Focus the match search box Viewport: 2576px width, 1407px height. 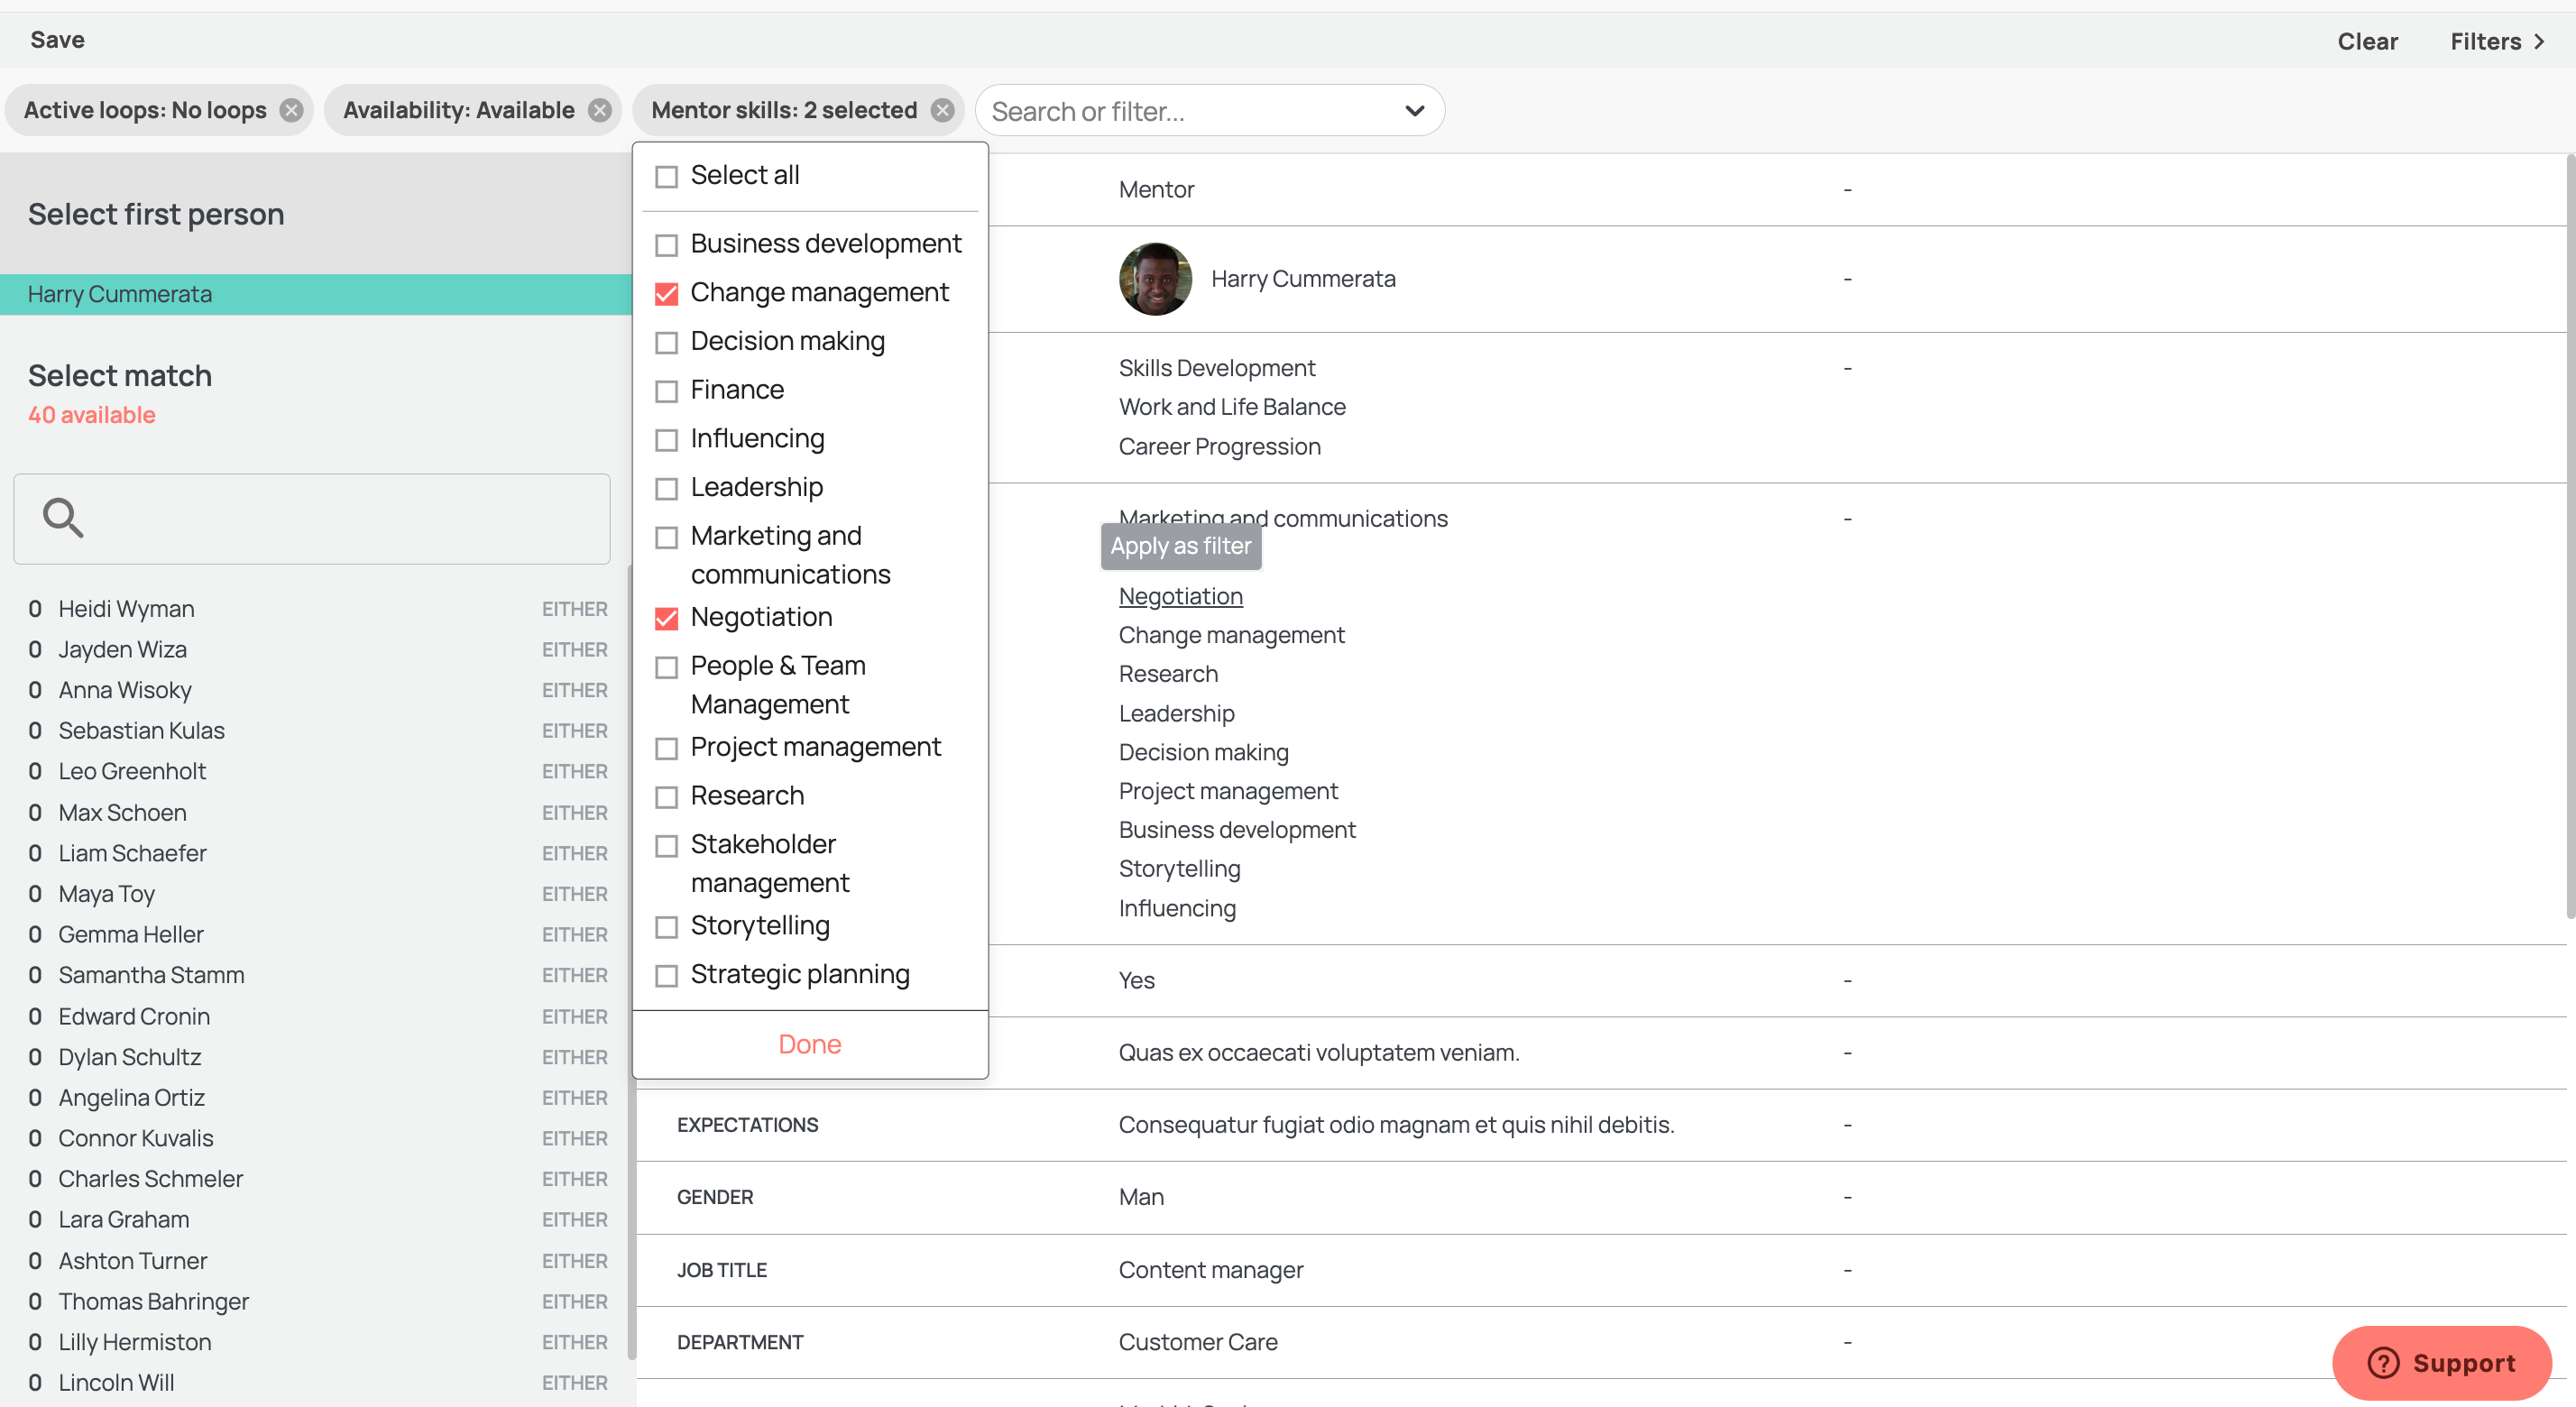312,519
